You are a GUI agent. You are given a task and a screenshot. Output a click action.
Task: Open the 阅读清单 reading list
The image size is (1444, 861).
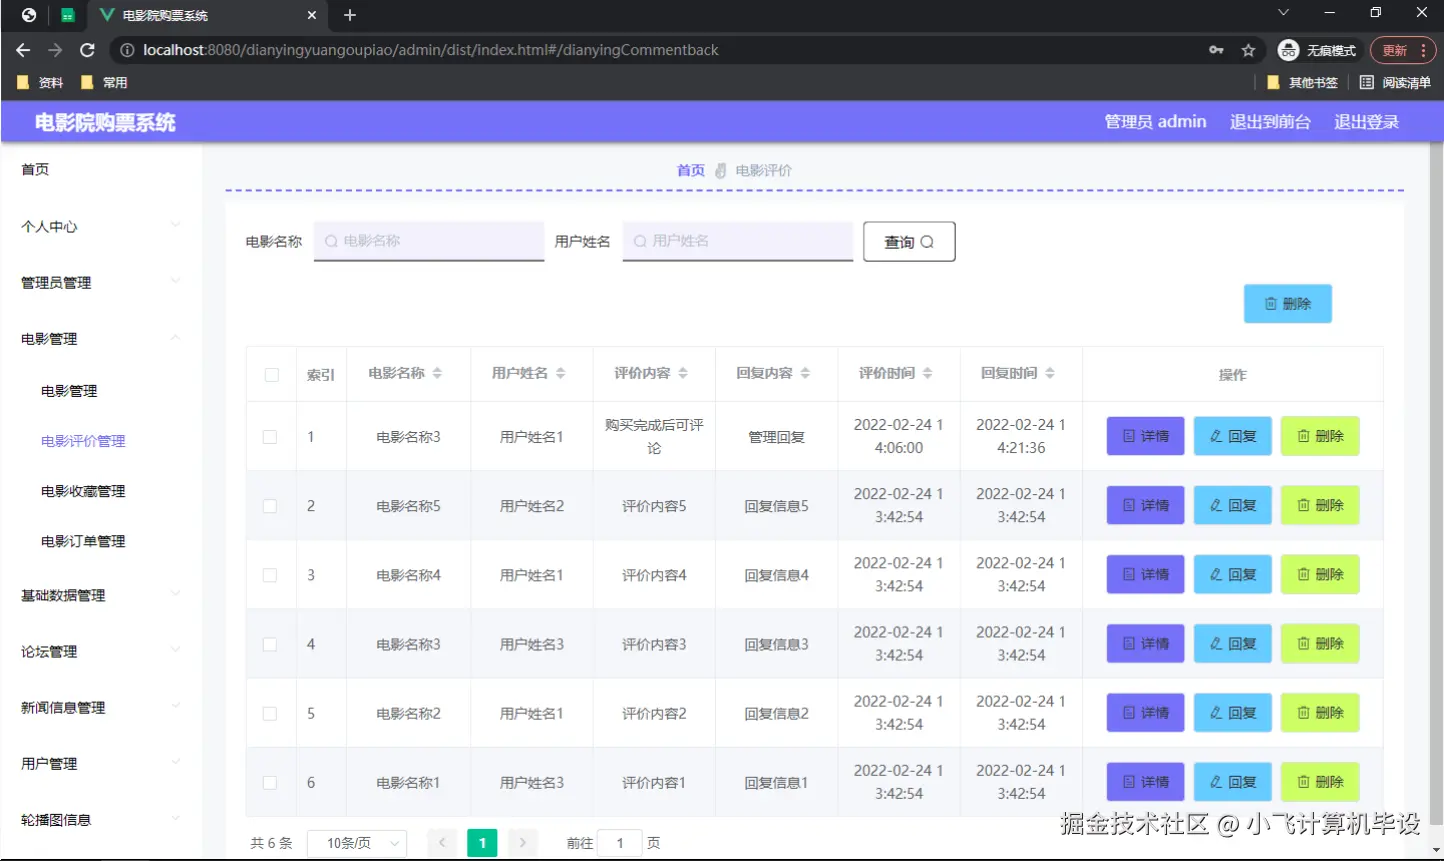tap(1395, 83)
